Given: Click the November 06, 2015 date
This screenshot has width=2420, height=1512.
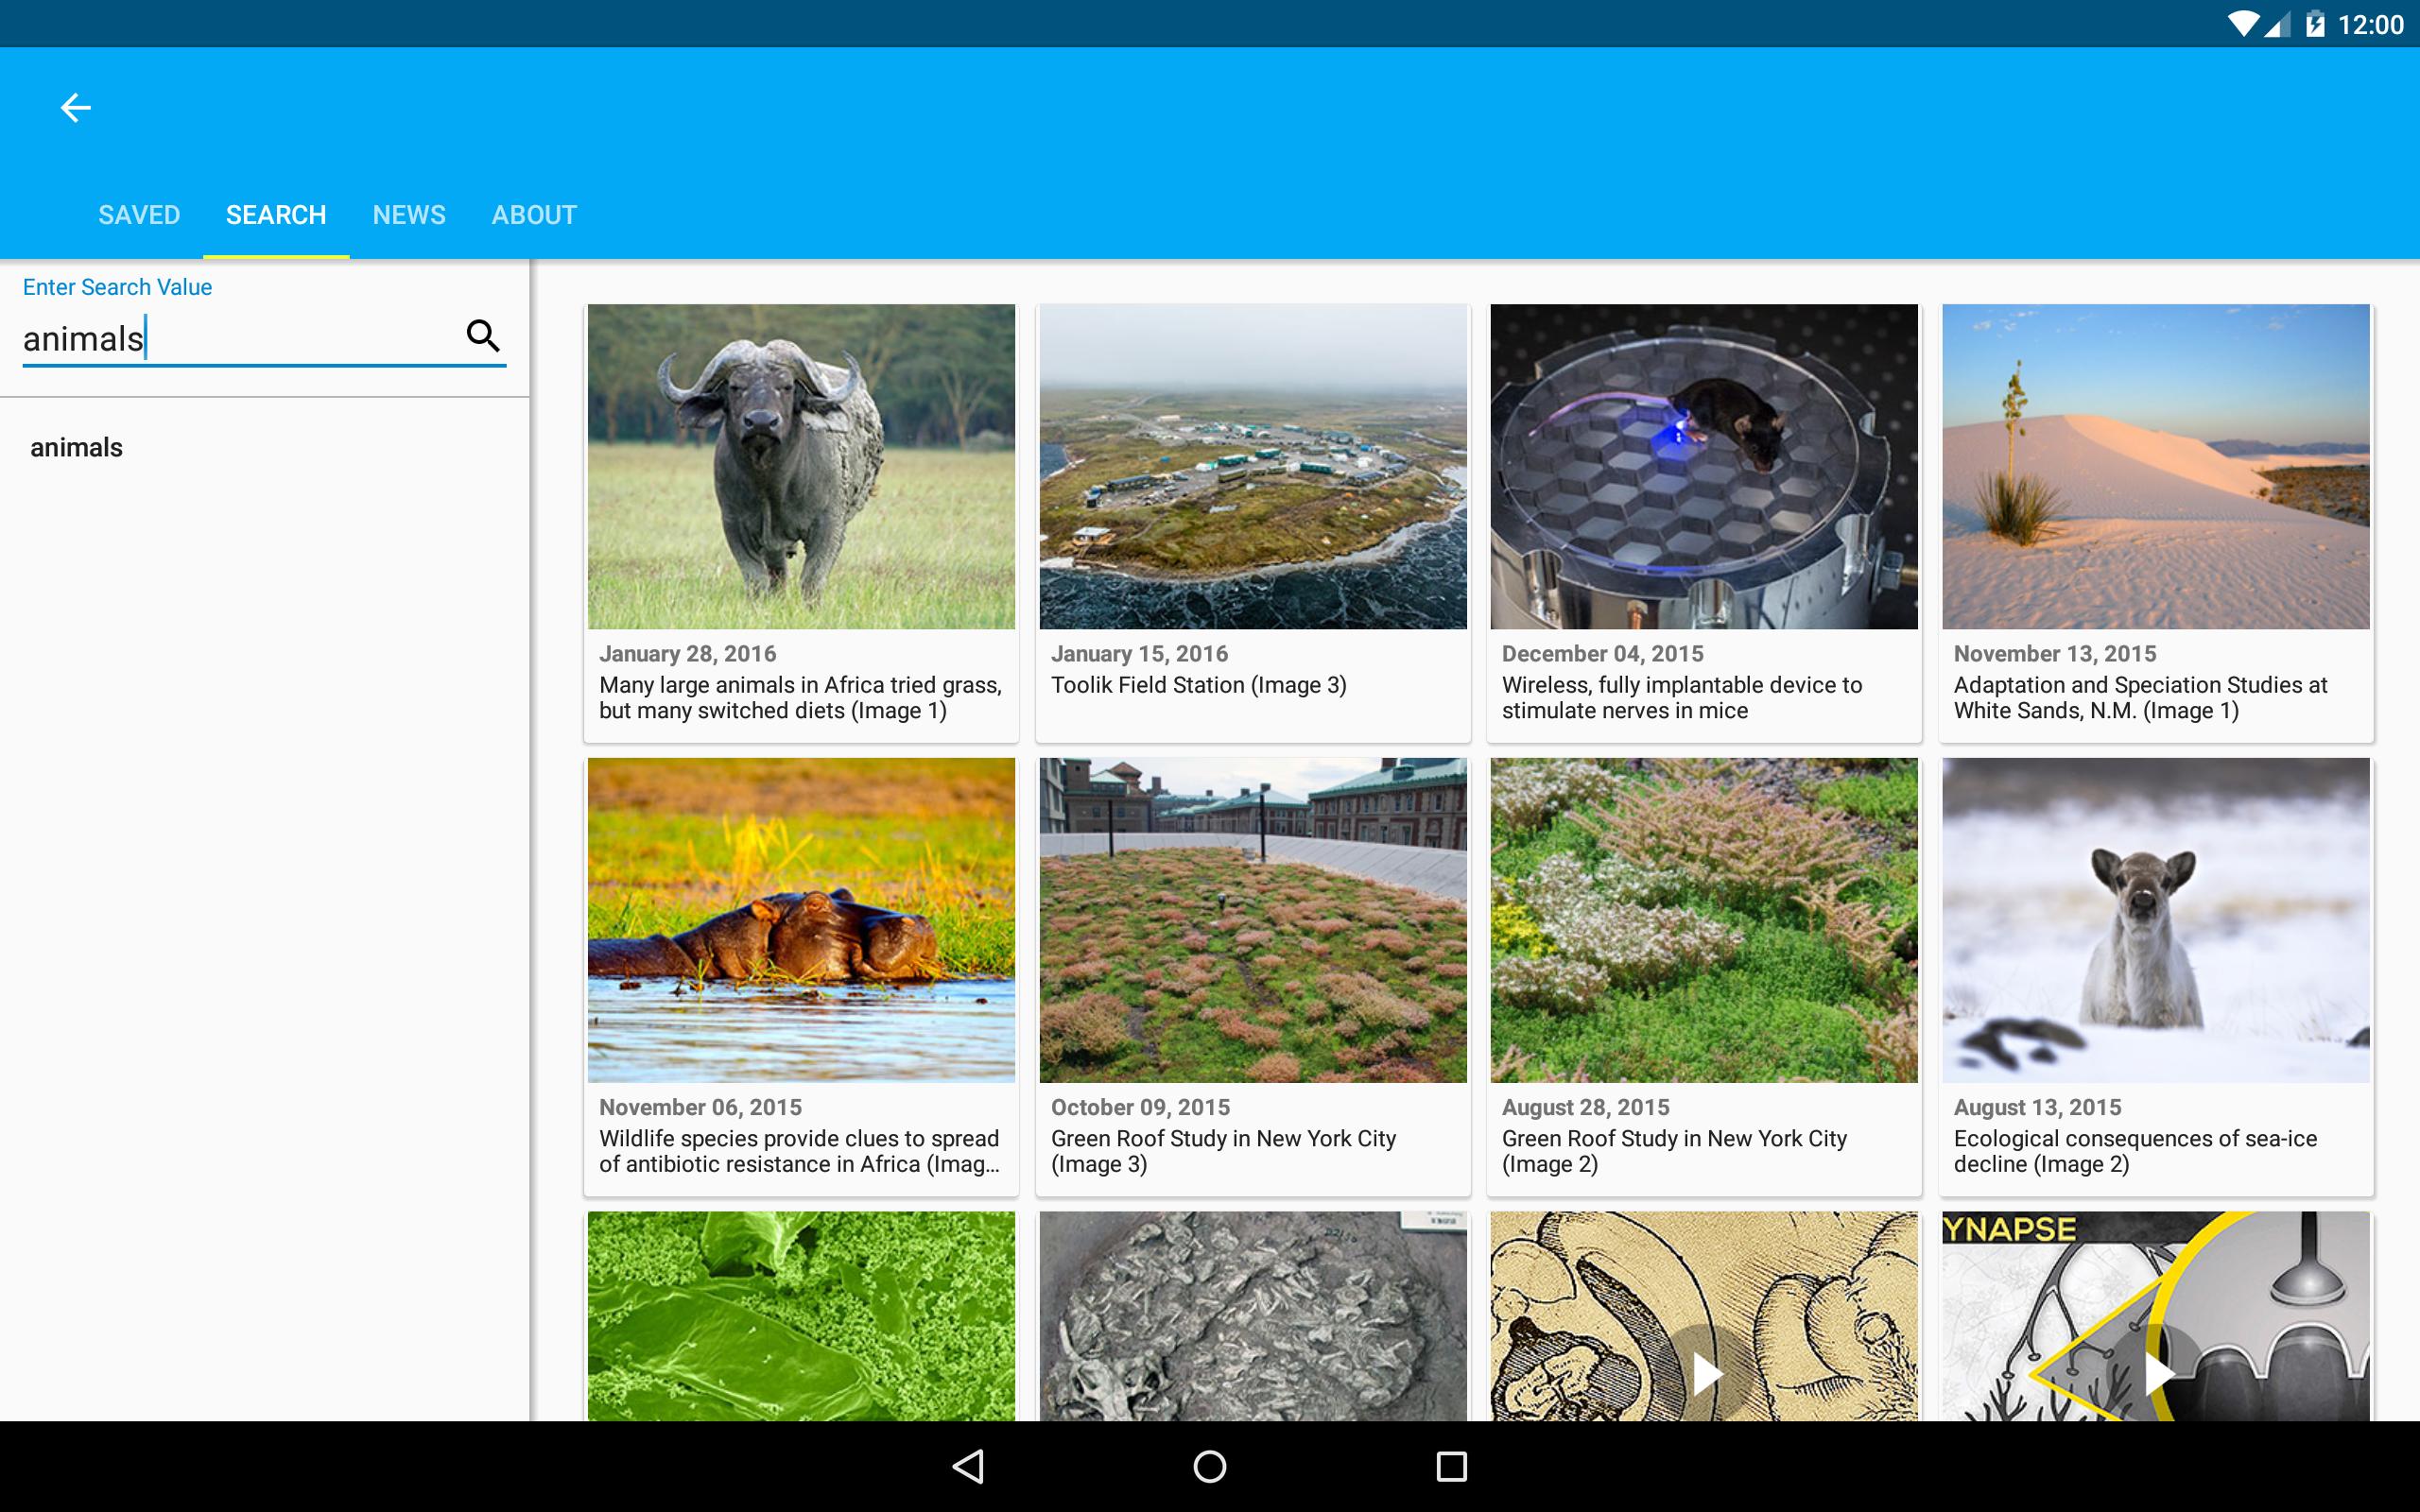Looking at the screenshot, I should [x=700, y=1107].
